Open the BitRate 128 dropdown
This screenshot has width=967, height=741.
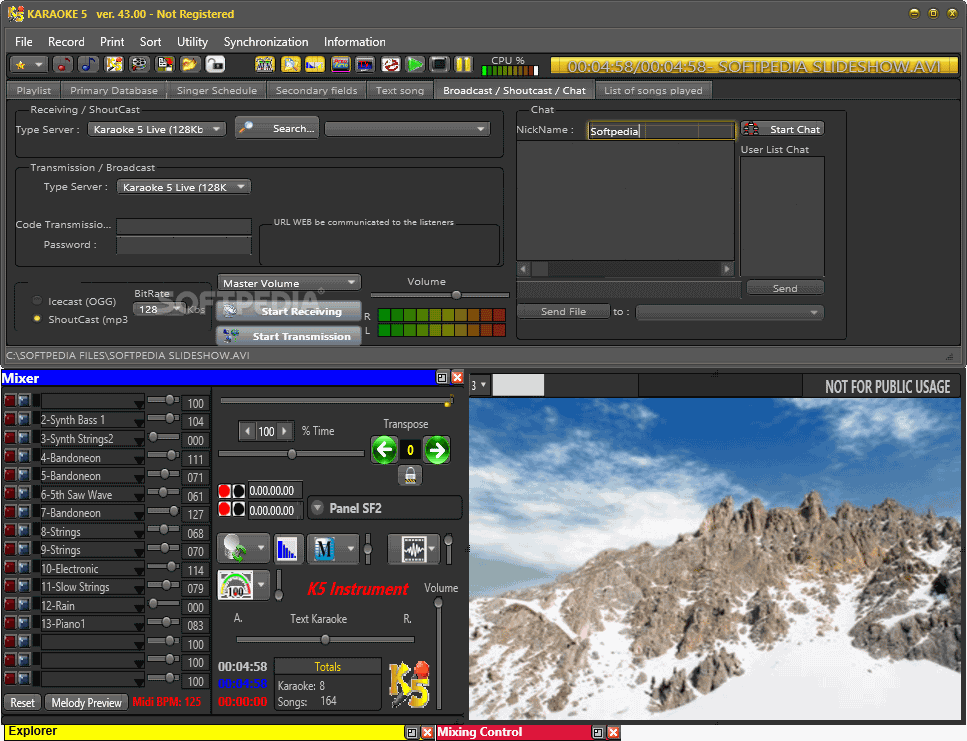[x=159, y=309]
